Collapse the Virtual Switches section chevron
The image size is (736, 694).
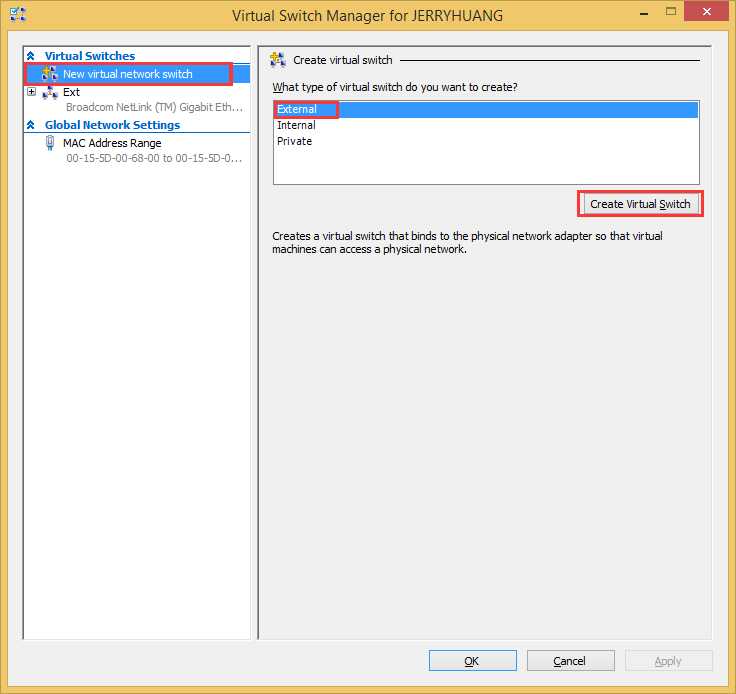point(31,56)
